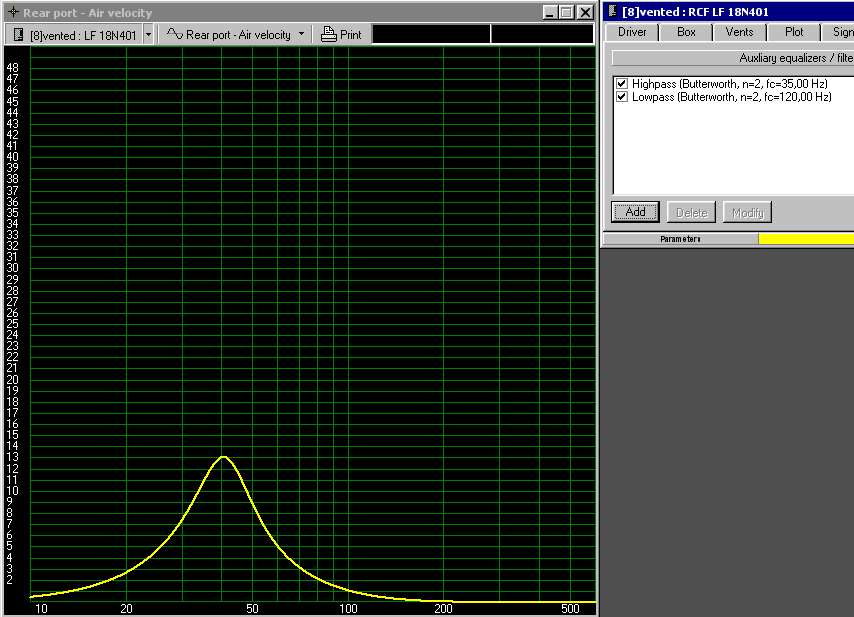This screenshot has width=854, height=617.
Task: Close the Rear port - Air velocity window
Action: (585, 13)
